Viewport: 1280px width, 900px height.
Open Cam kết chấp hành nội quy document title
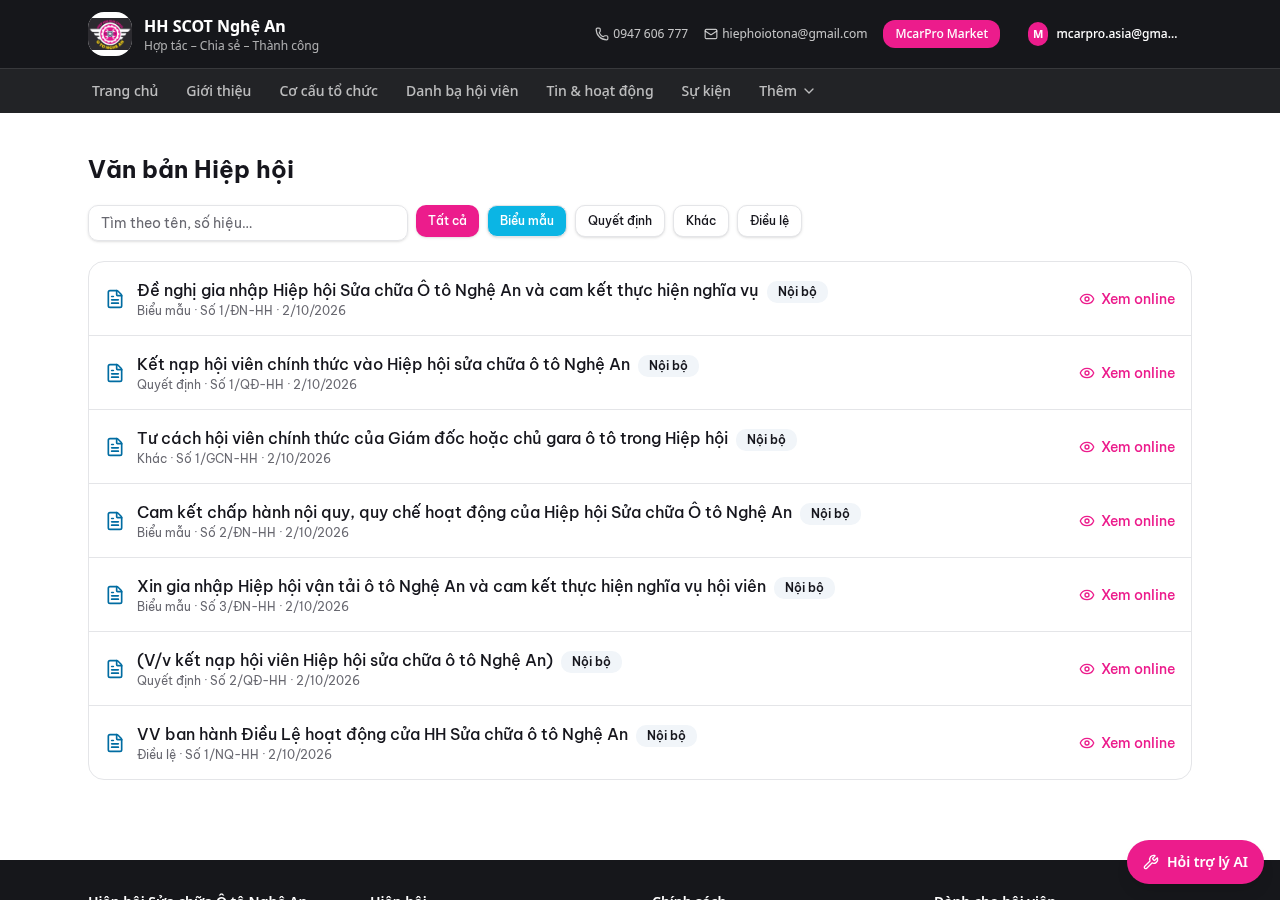[x=464, y=512]
